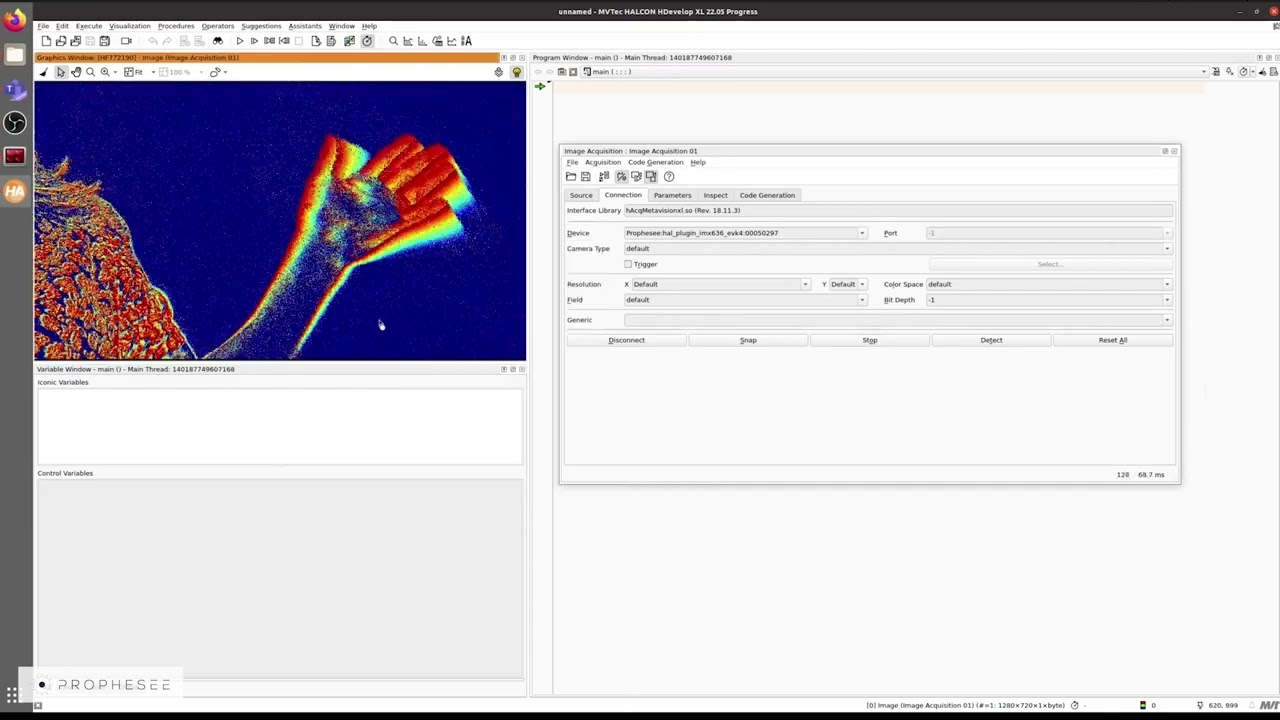Click the lightbulb icon in the Graphics Window
The image size is (1280, 720).
(516, 72)
